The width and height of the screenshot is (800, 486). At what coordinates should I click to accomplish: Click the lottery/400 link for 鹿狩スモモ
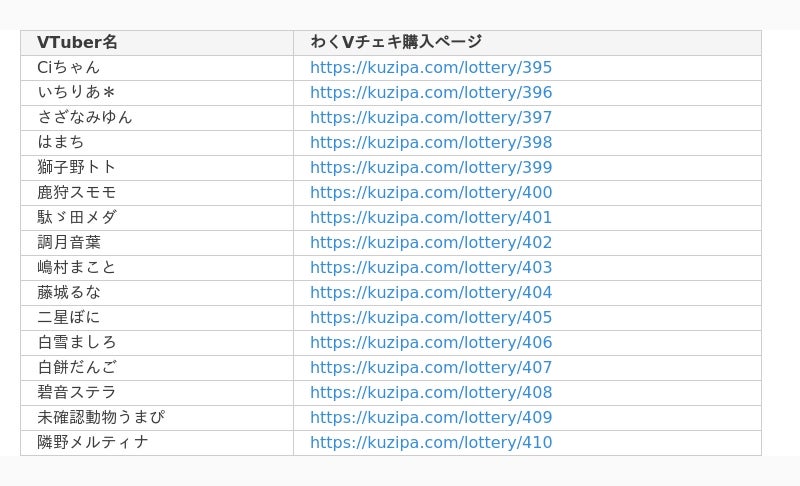click(430, 193)
